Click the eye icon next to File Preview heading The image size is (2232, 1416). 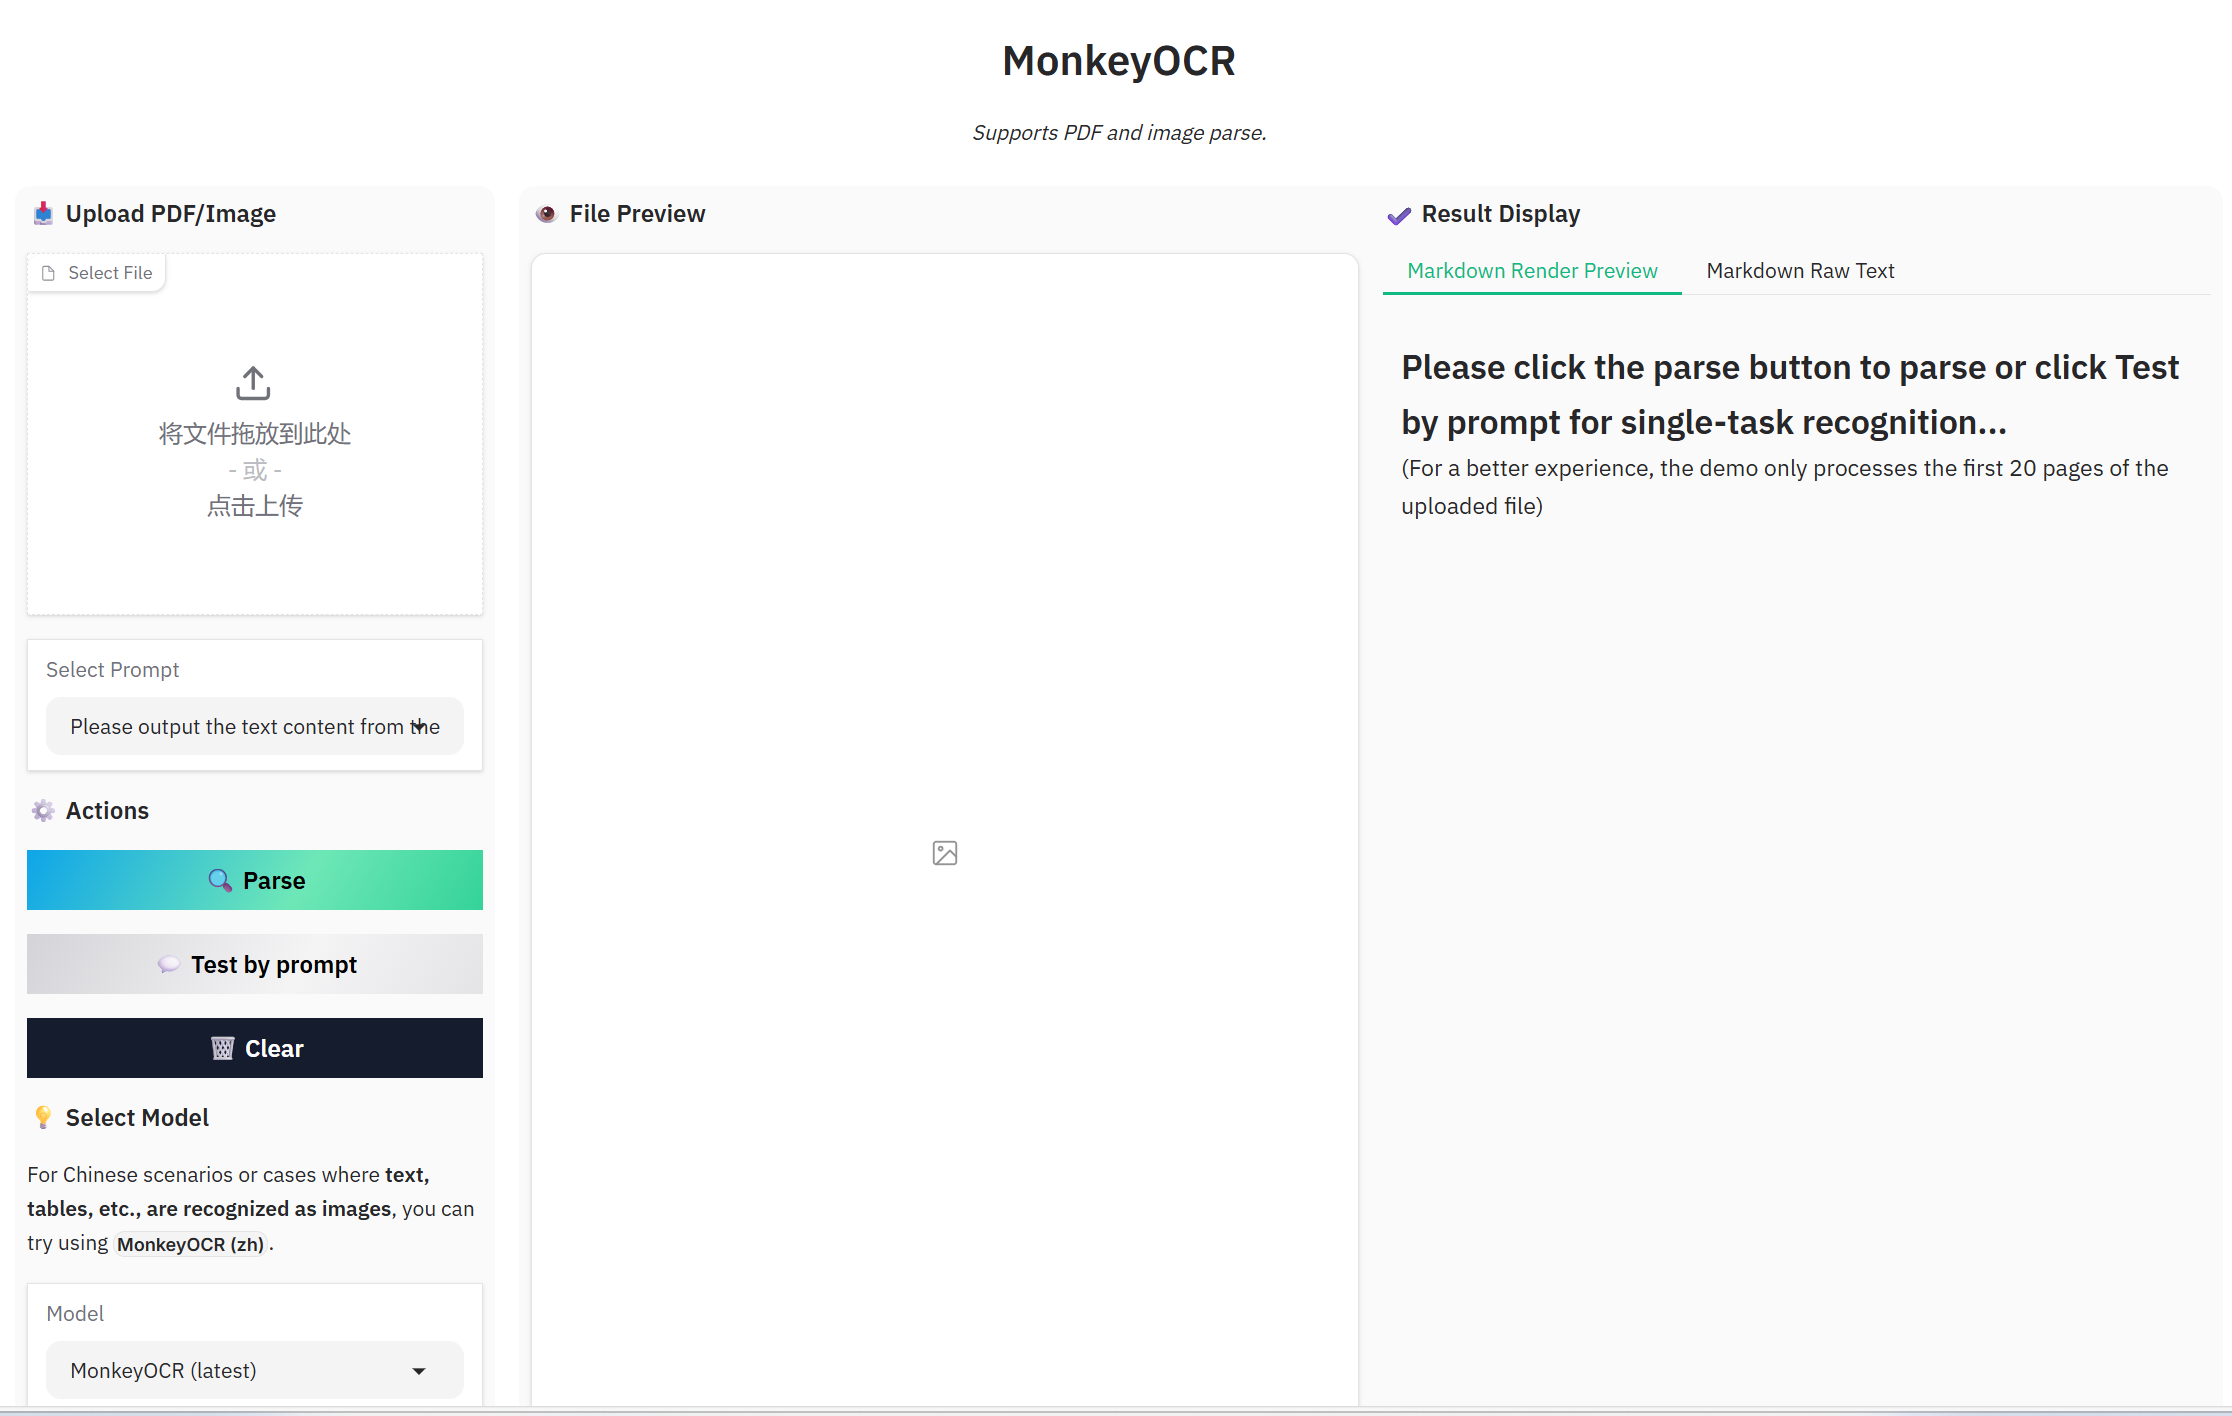click(x=546, y=214)
